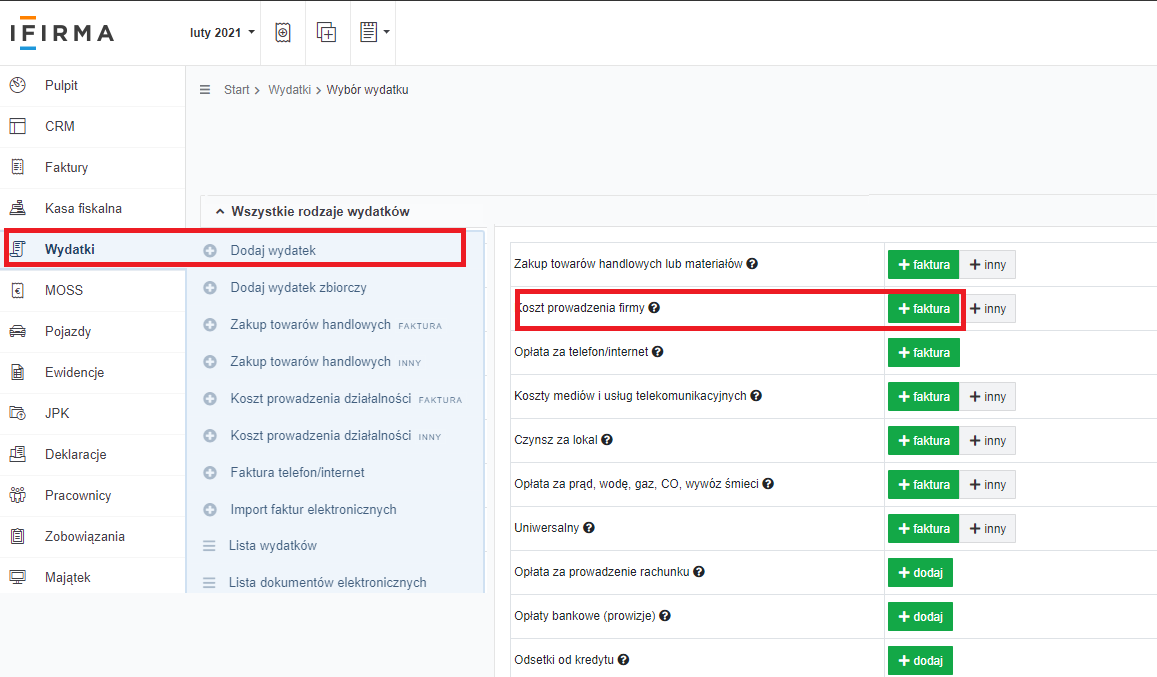Click dodaj for Opłata za prowadzenie rachunku
Image resolution: width=1157 pixels, height=677 pixels.
(920, 572)
